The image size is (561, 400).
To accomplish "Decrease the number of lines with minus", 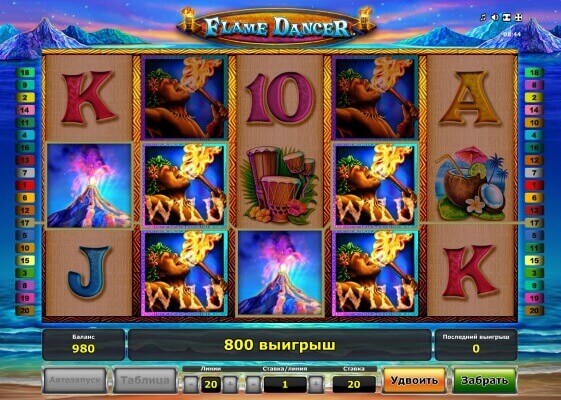I will (x=191, y=385).
